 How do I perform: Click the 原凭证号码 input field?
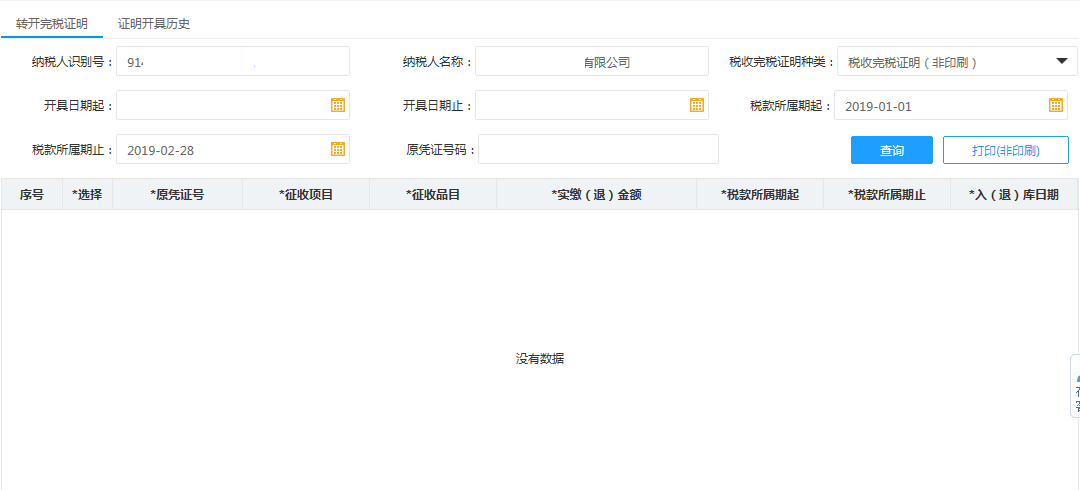598,150
